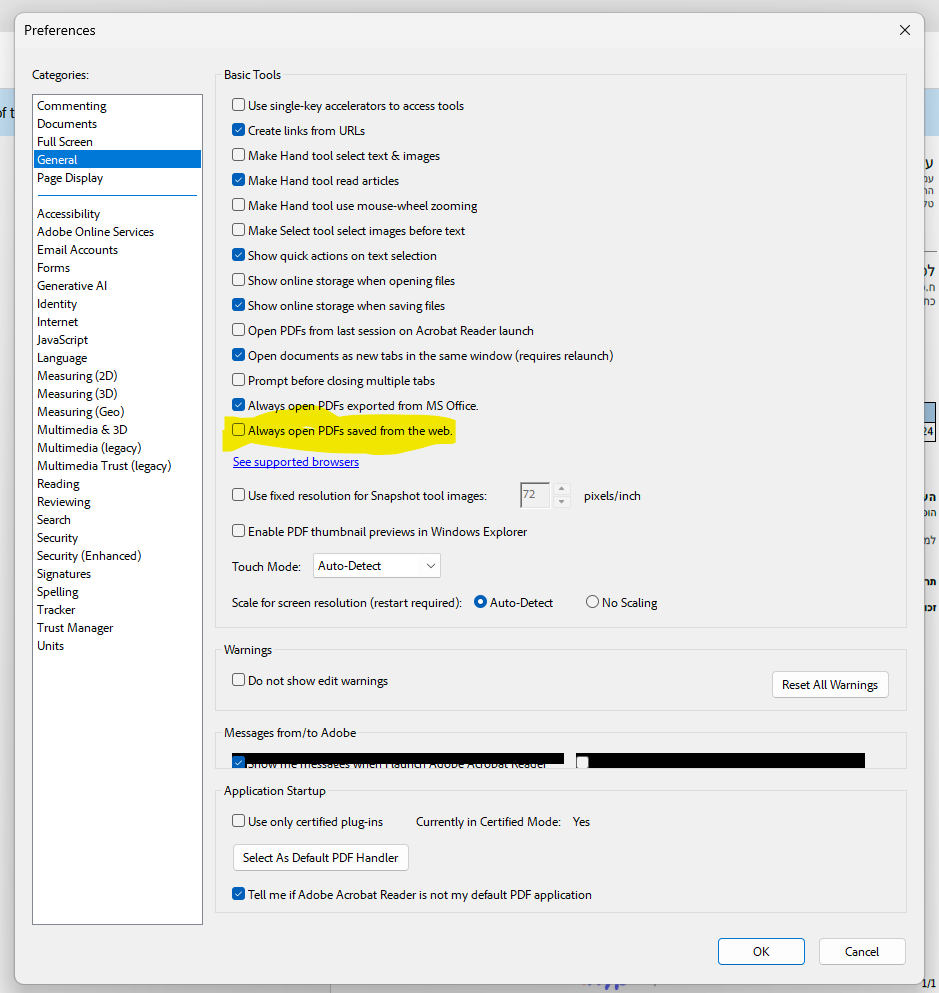Click the "Reset All Warnings" button

tap(829, 684)
